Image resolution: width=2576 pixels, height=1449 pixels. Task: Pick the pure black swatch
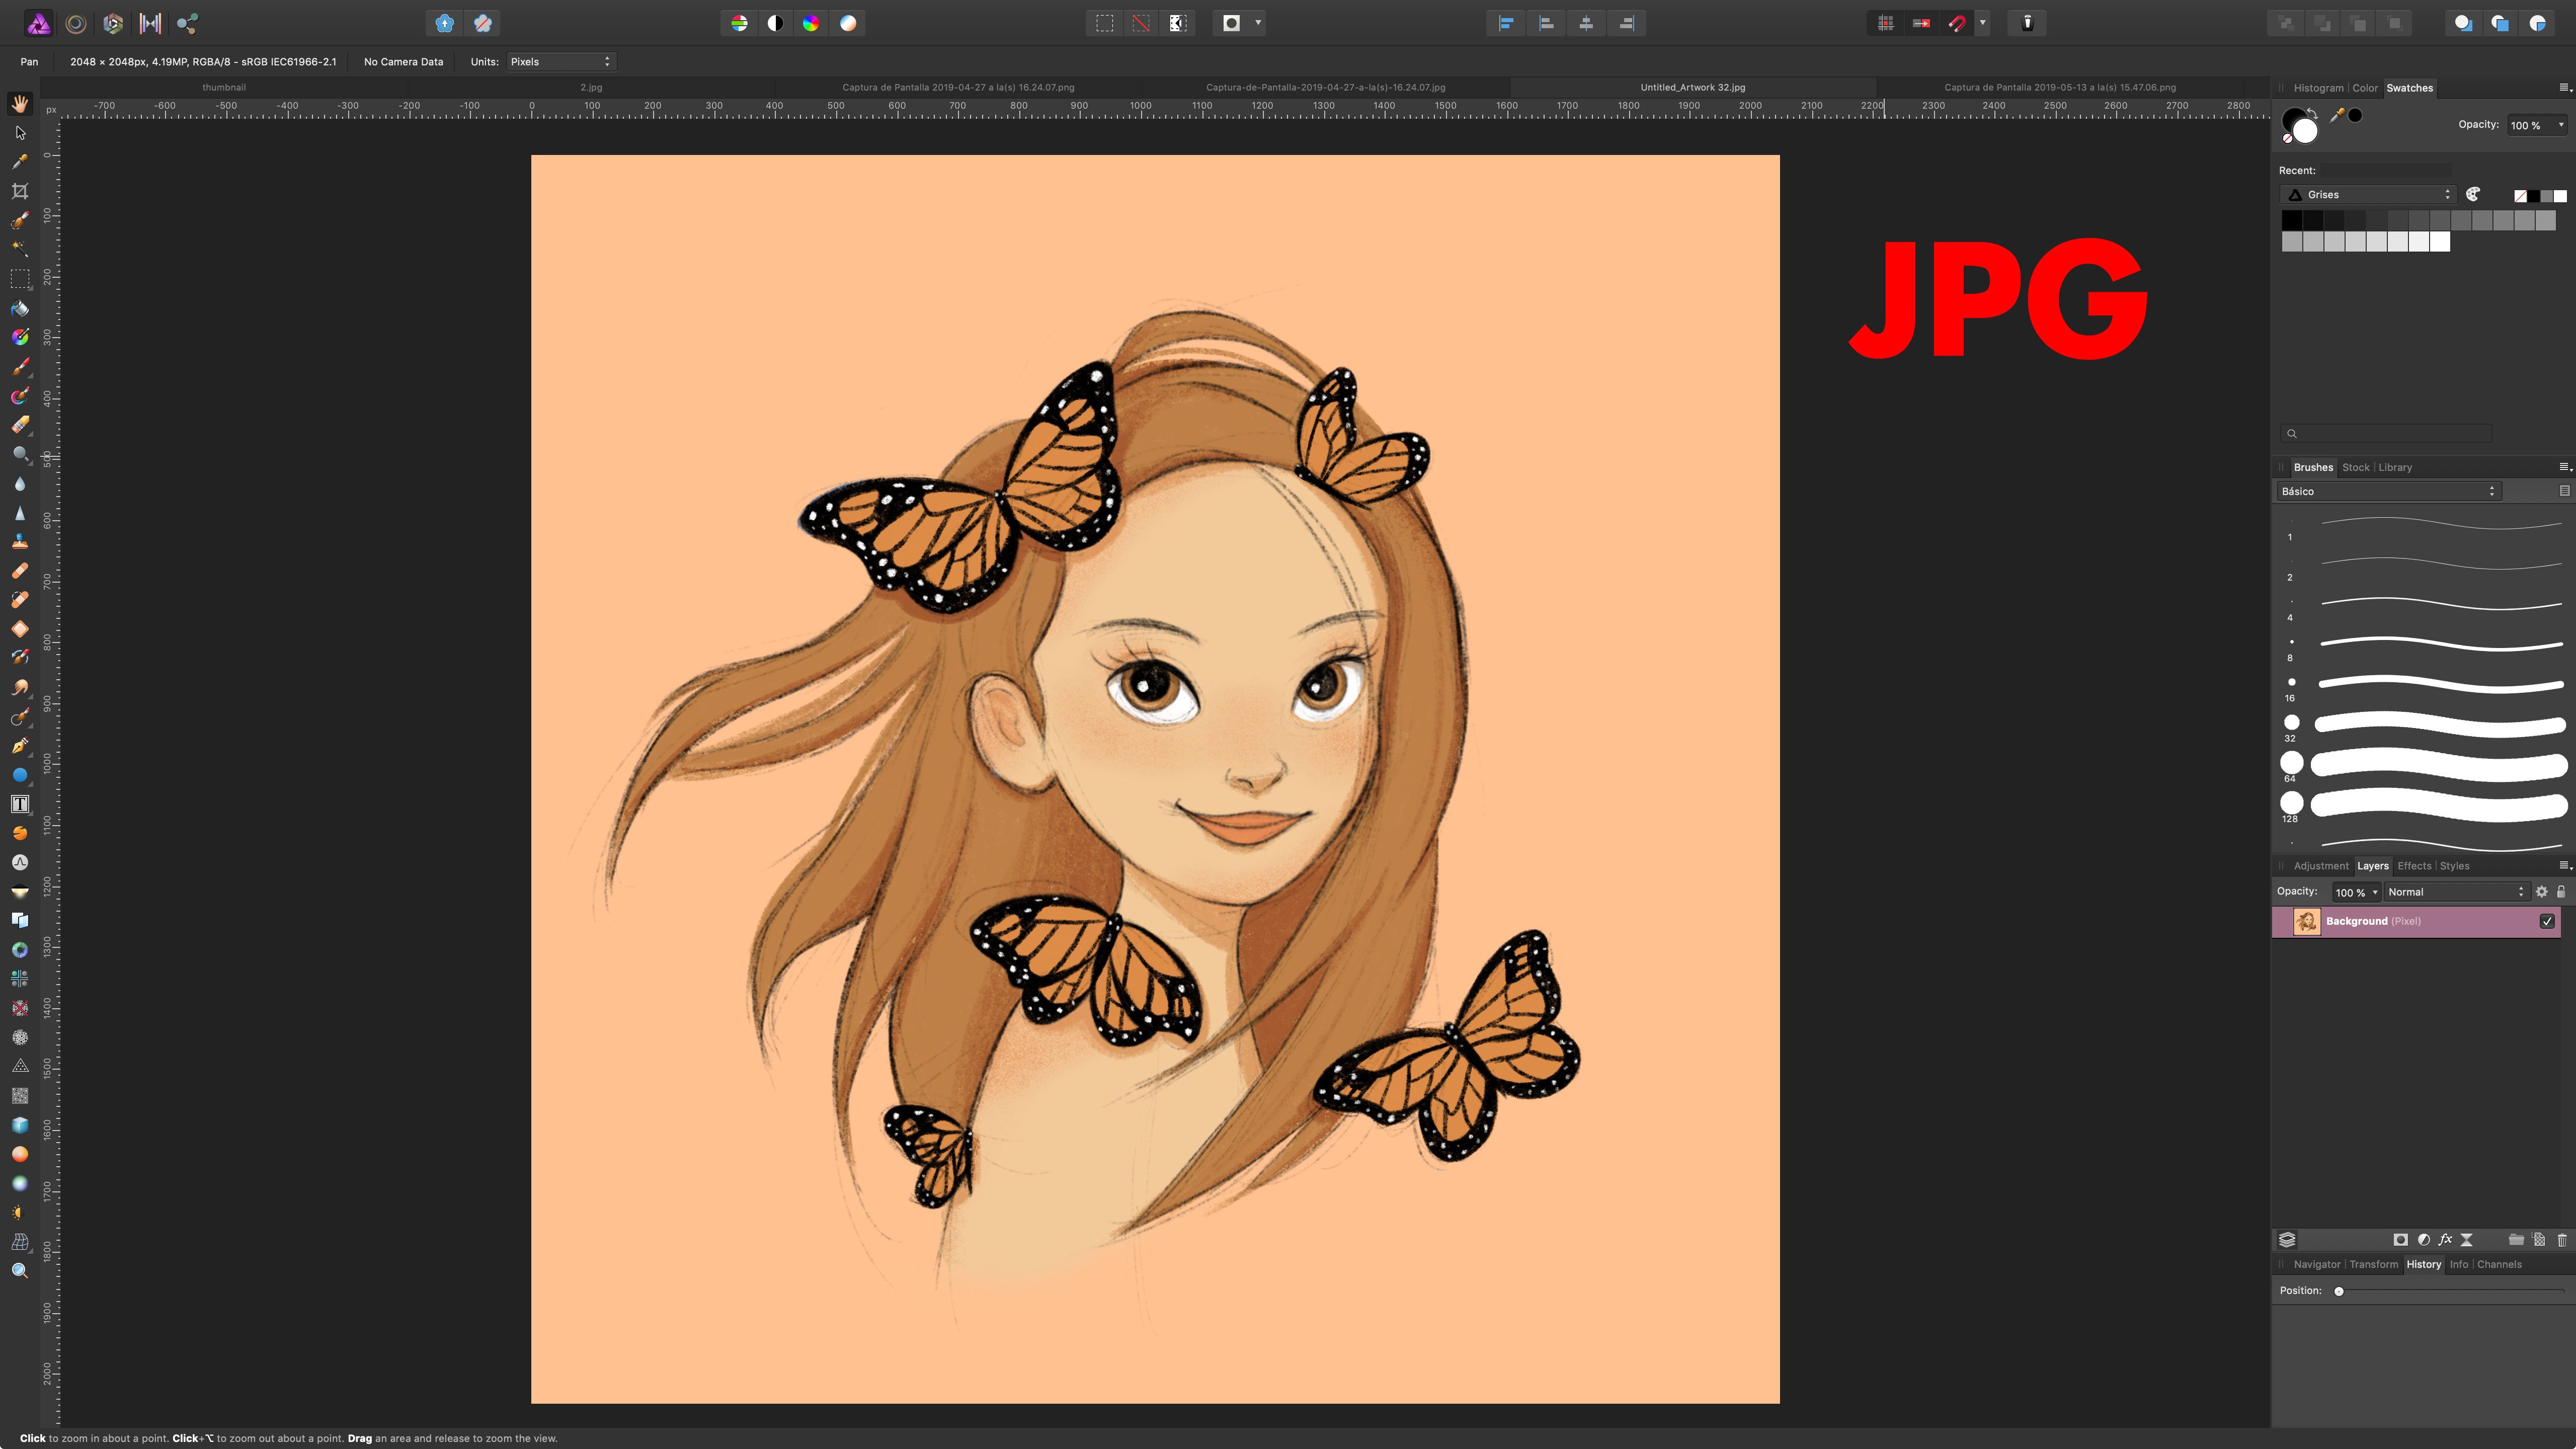2291,220
